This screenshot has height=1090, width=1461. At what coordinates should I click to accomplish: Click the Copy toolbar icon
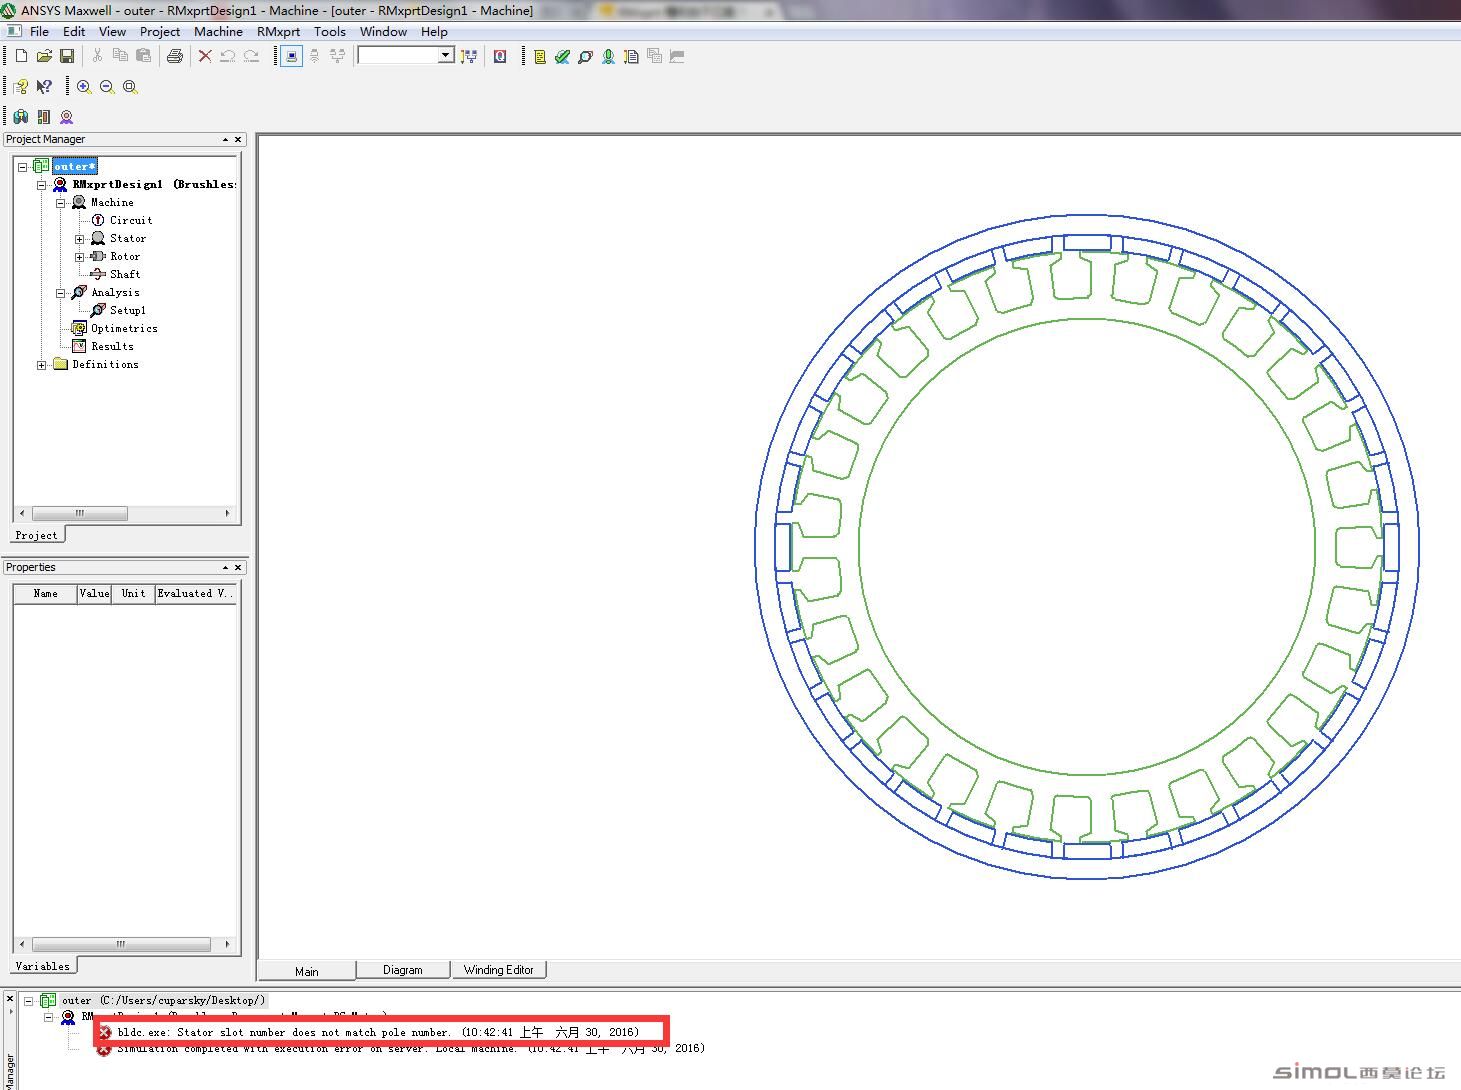120,56
